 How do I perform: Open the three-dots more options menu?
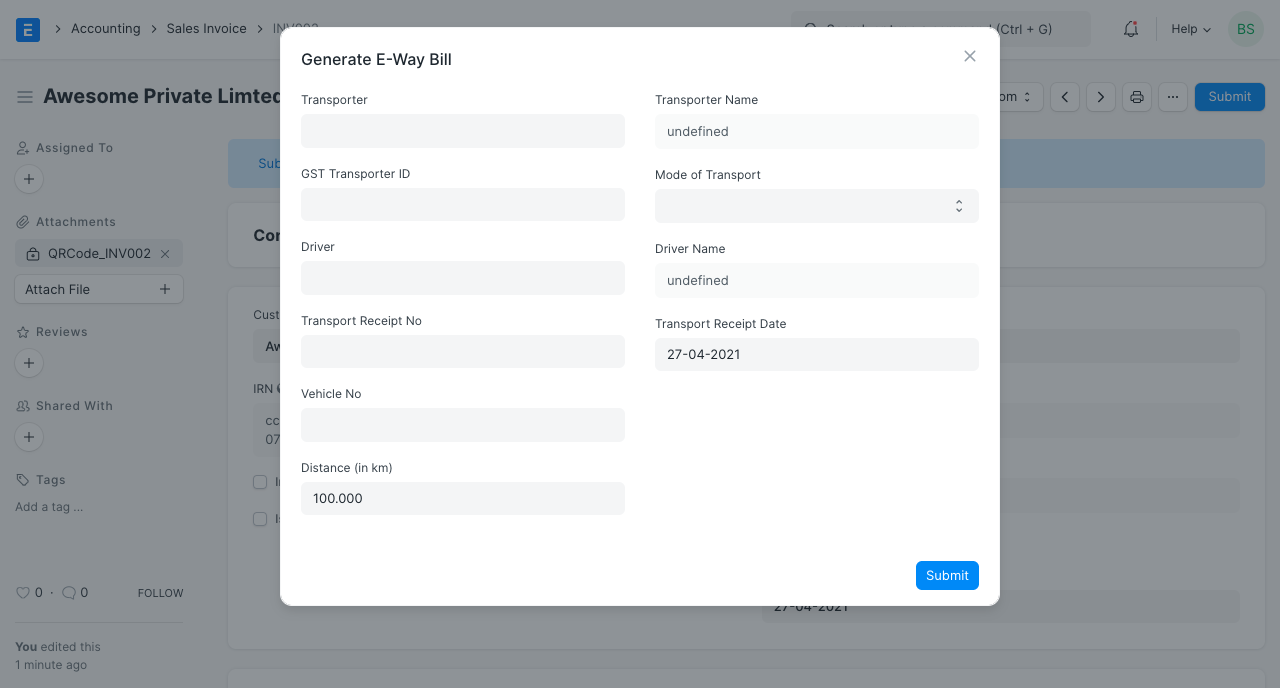(1173, 97)
